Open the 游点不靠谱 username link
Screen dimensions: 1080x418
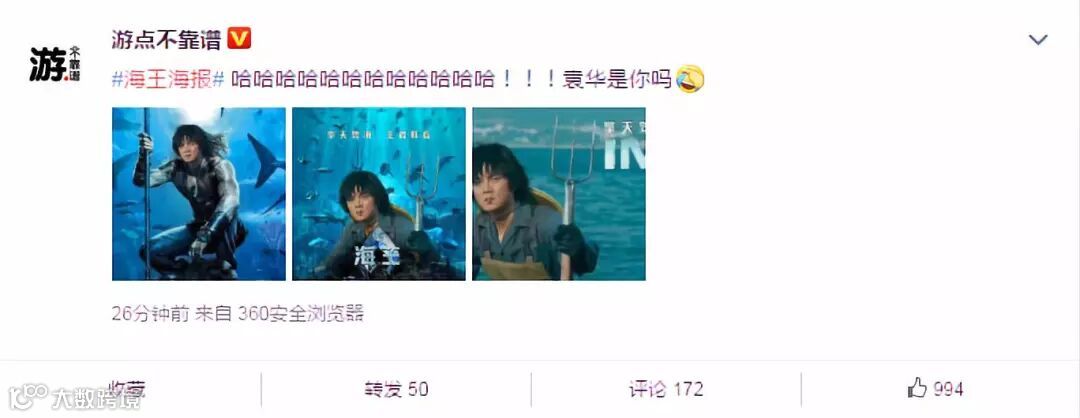click(x=166, y=39)
